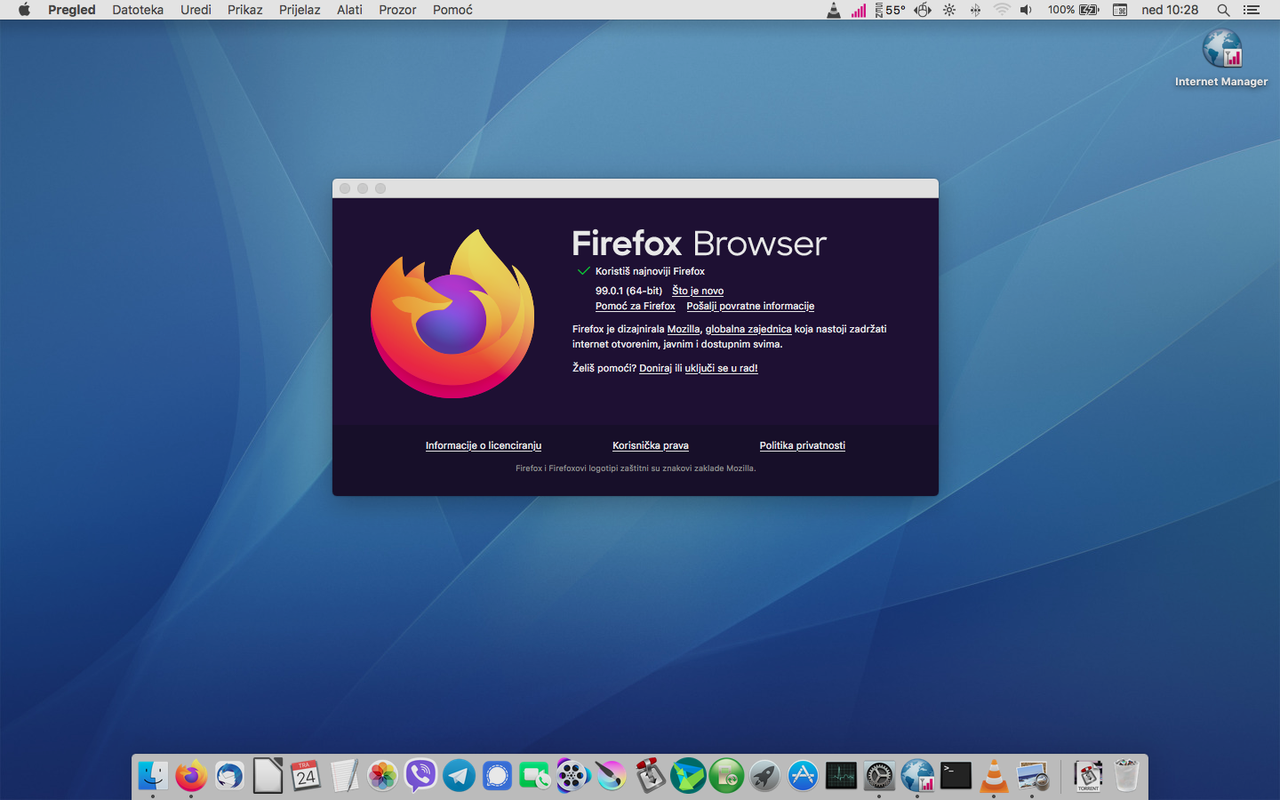Click the pink signal bars status icon
The width and height of the screenshot is (1280, 800).
pyautogui.click(x=859, y=10)
